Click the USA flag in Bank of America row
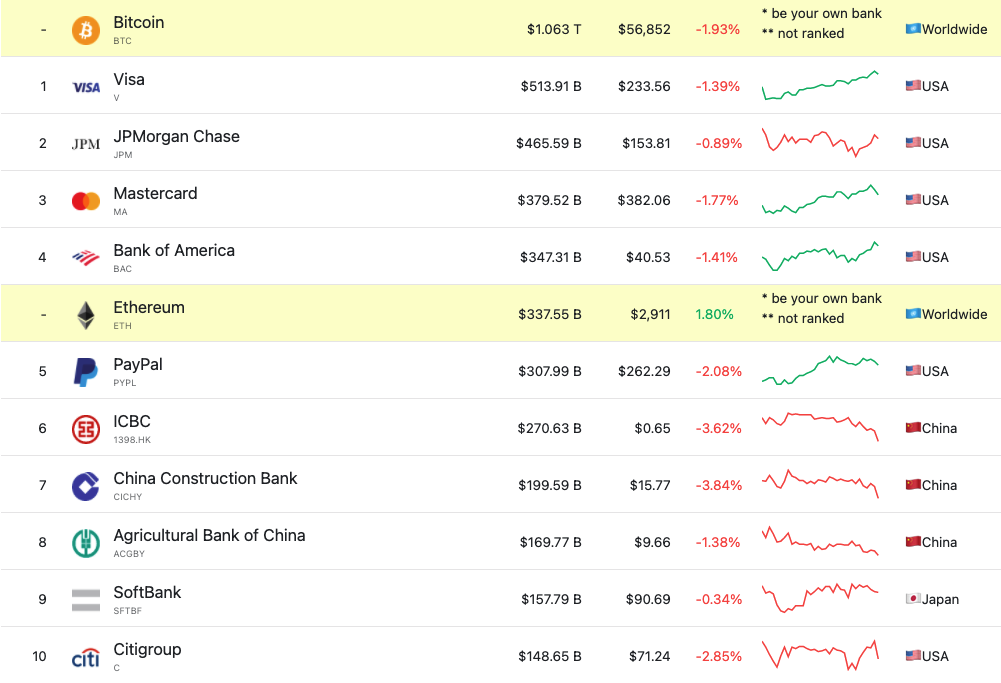Screen dimensions: 1001x683 913,257
